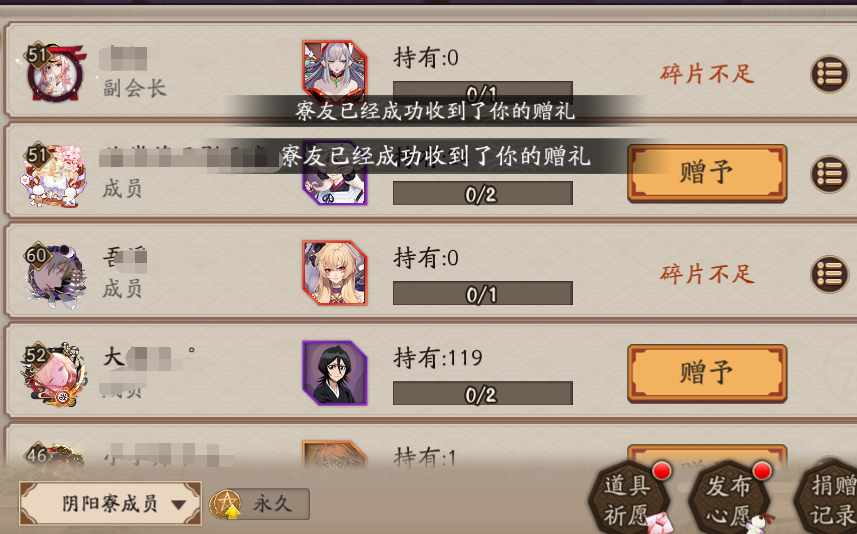This screenshot has width=857, height=534.
Task: Click the level 60 member avatar
Action: [x=54, y=274]
